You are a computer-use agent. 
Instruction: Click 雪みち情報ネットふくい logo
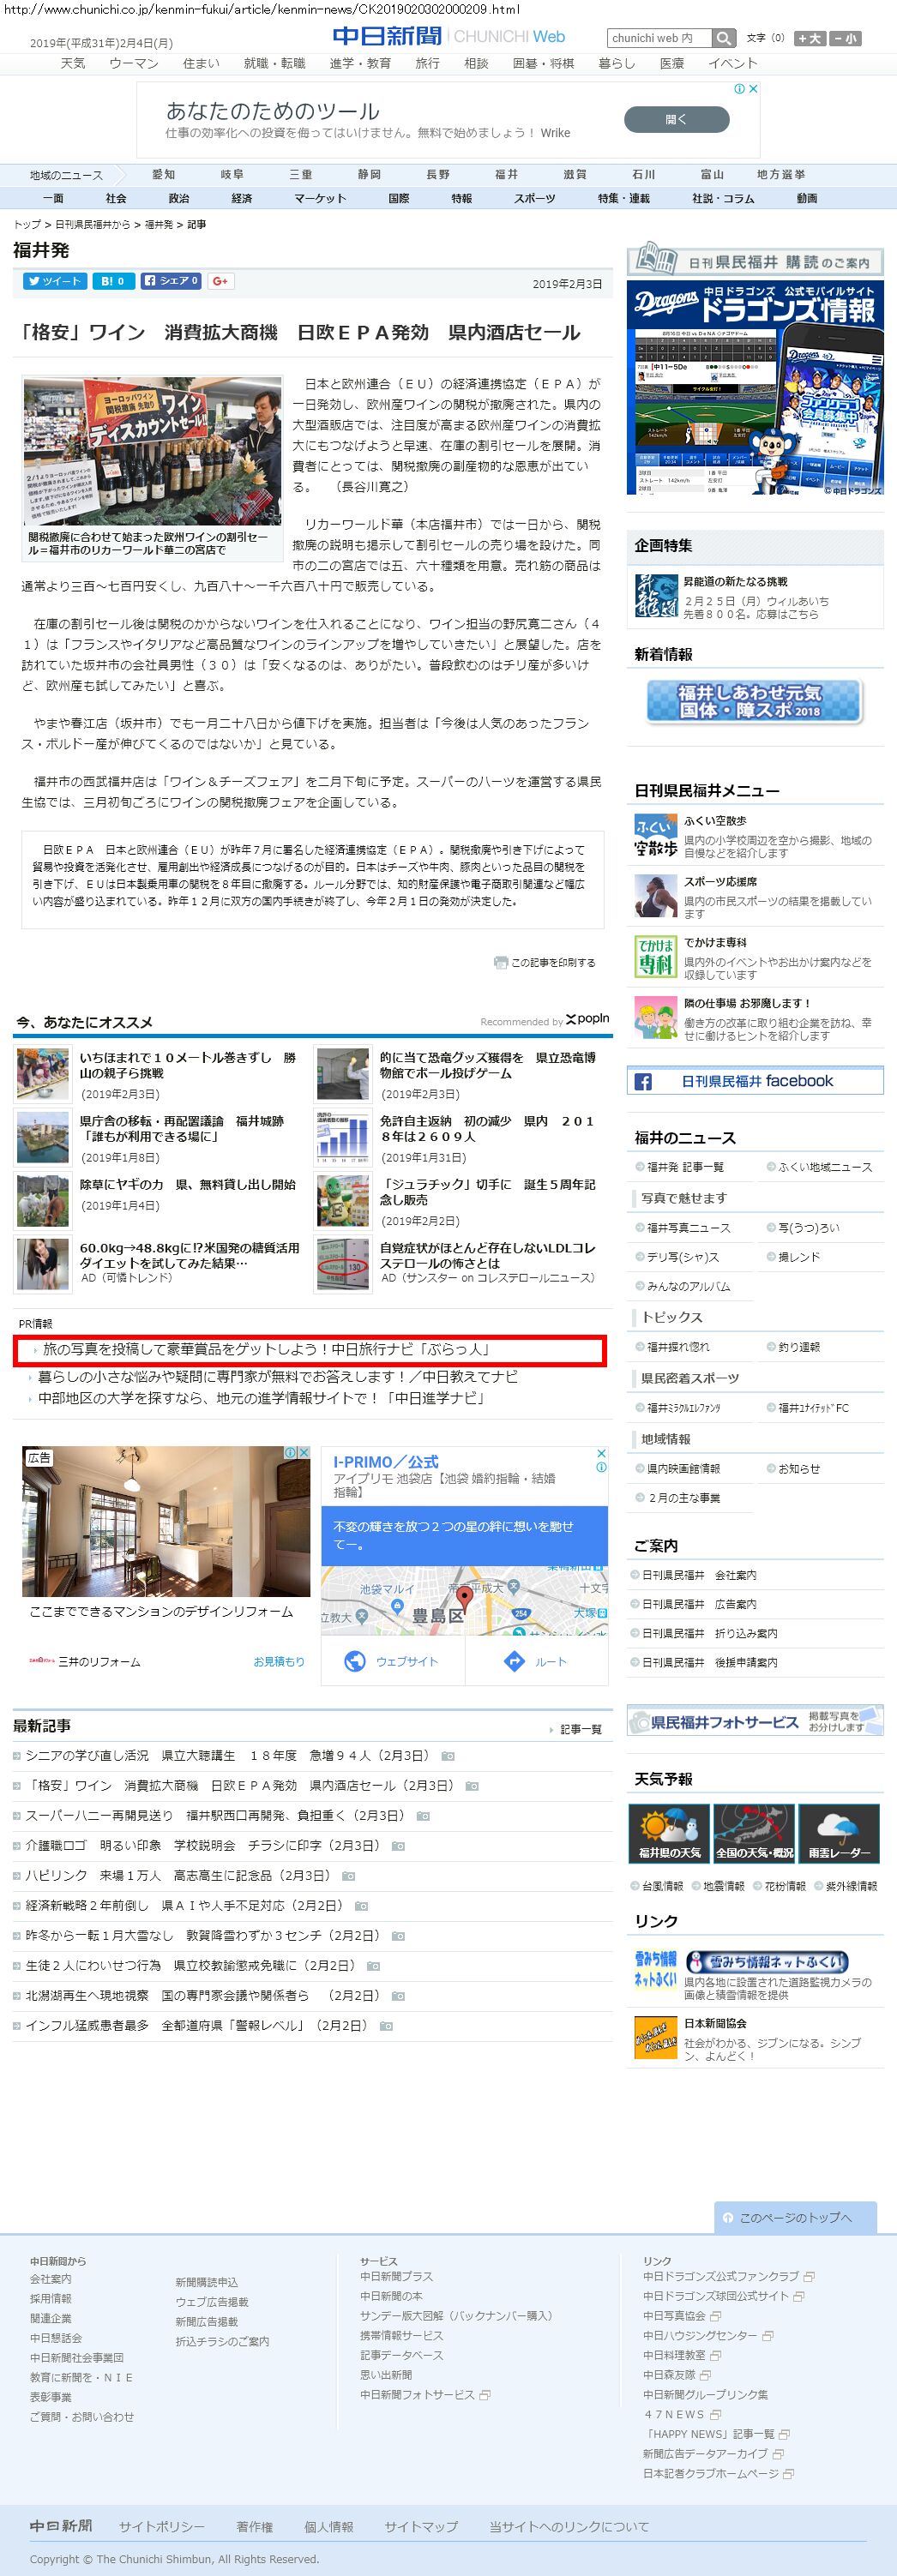click(x=656, y=1969)
